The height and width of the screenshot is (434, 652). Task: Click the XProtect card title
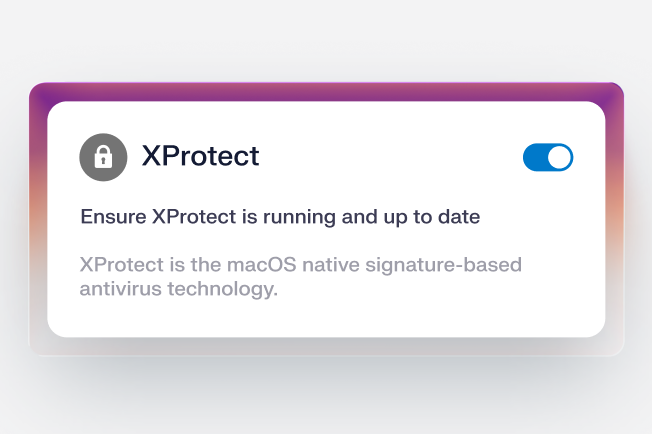click(x=200, y=156)
